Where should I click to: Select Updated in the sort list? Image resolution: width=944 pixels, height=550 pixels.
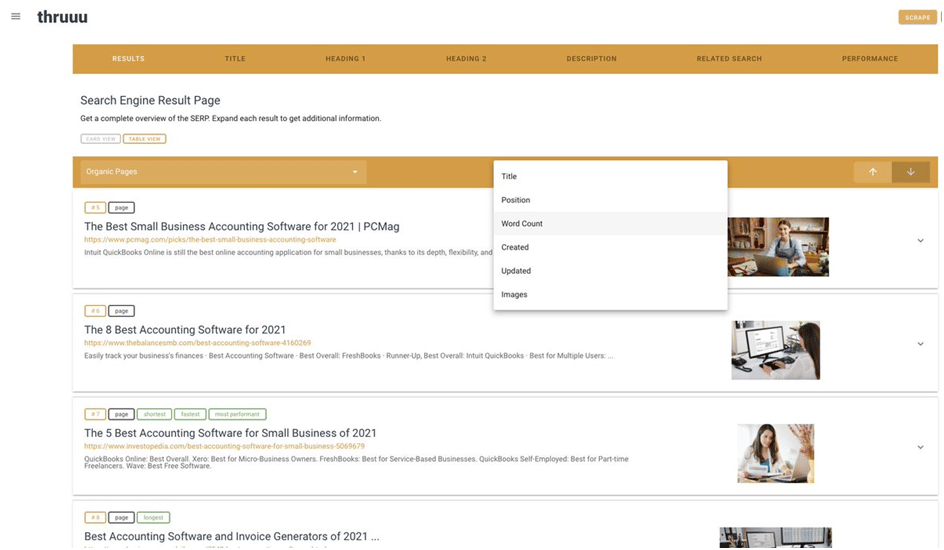[516, 271]
